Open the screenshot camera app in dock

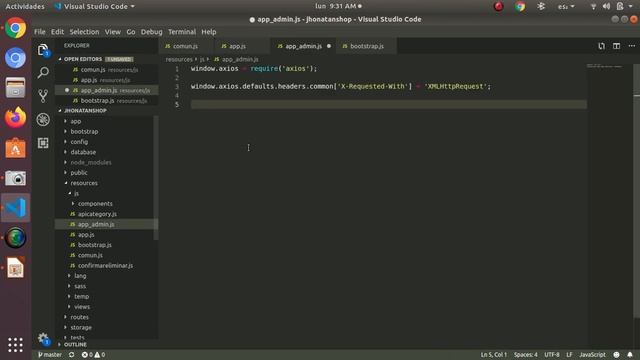click(16, 178)
